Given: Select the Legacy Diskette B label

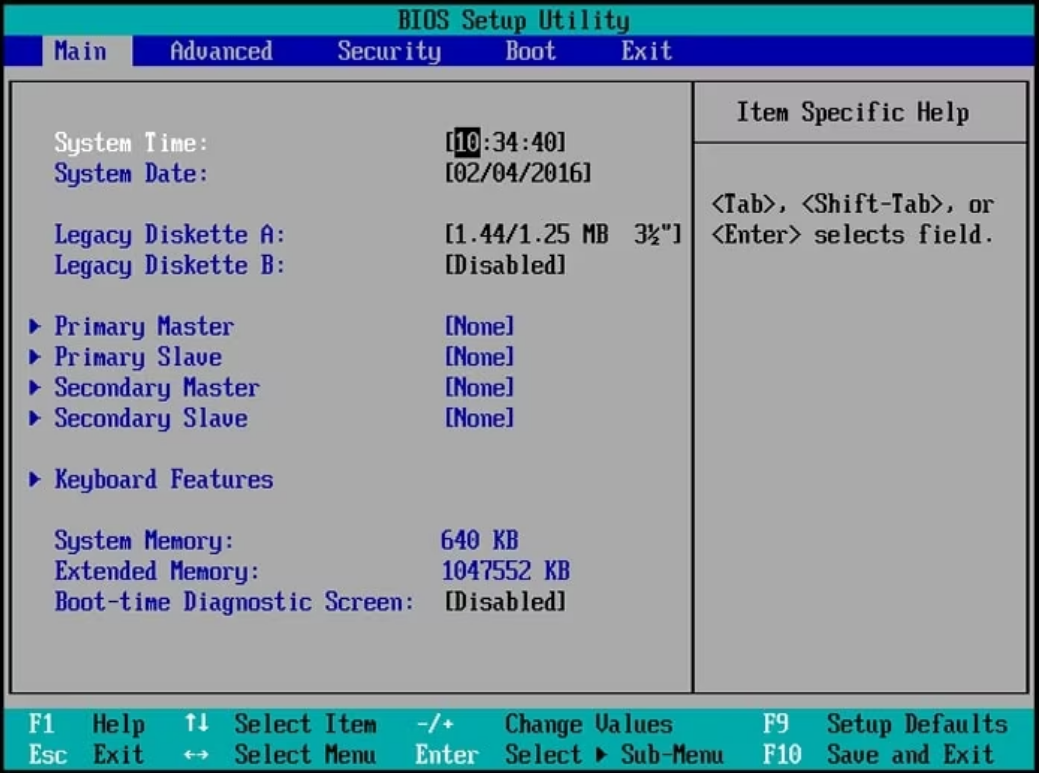Looking at the screenshot, I should pos(170,265).
